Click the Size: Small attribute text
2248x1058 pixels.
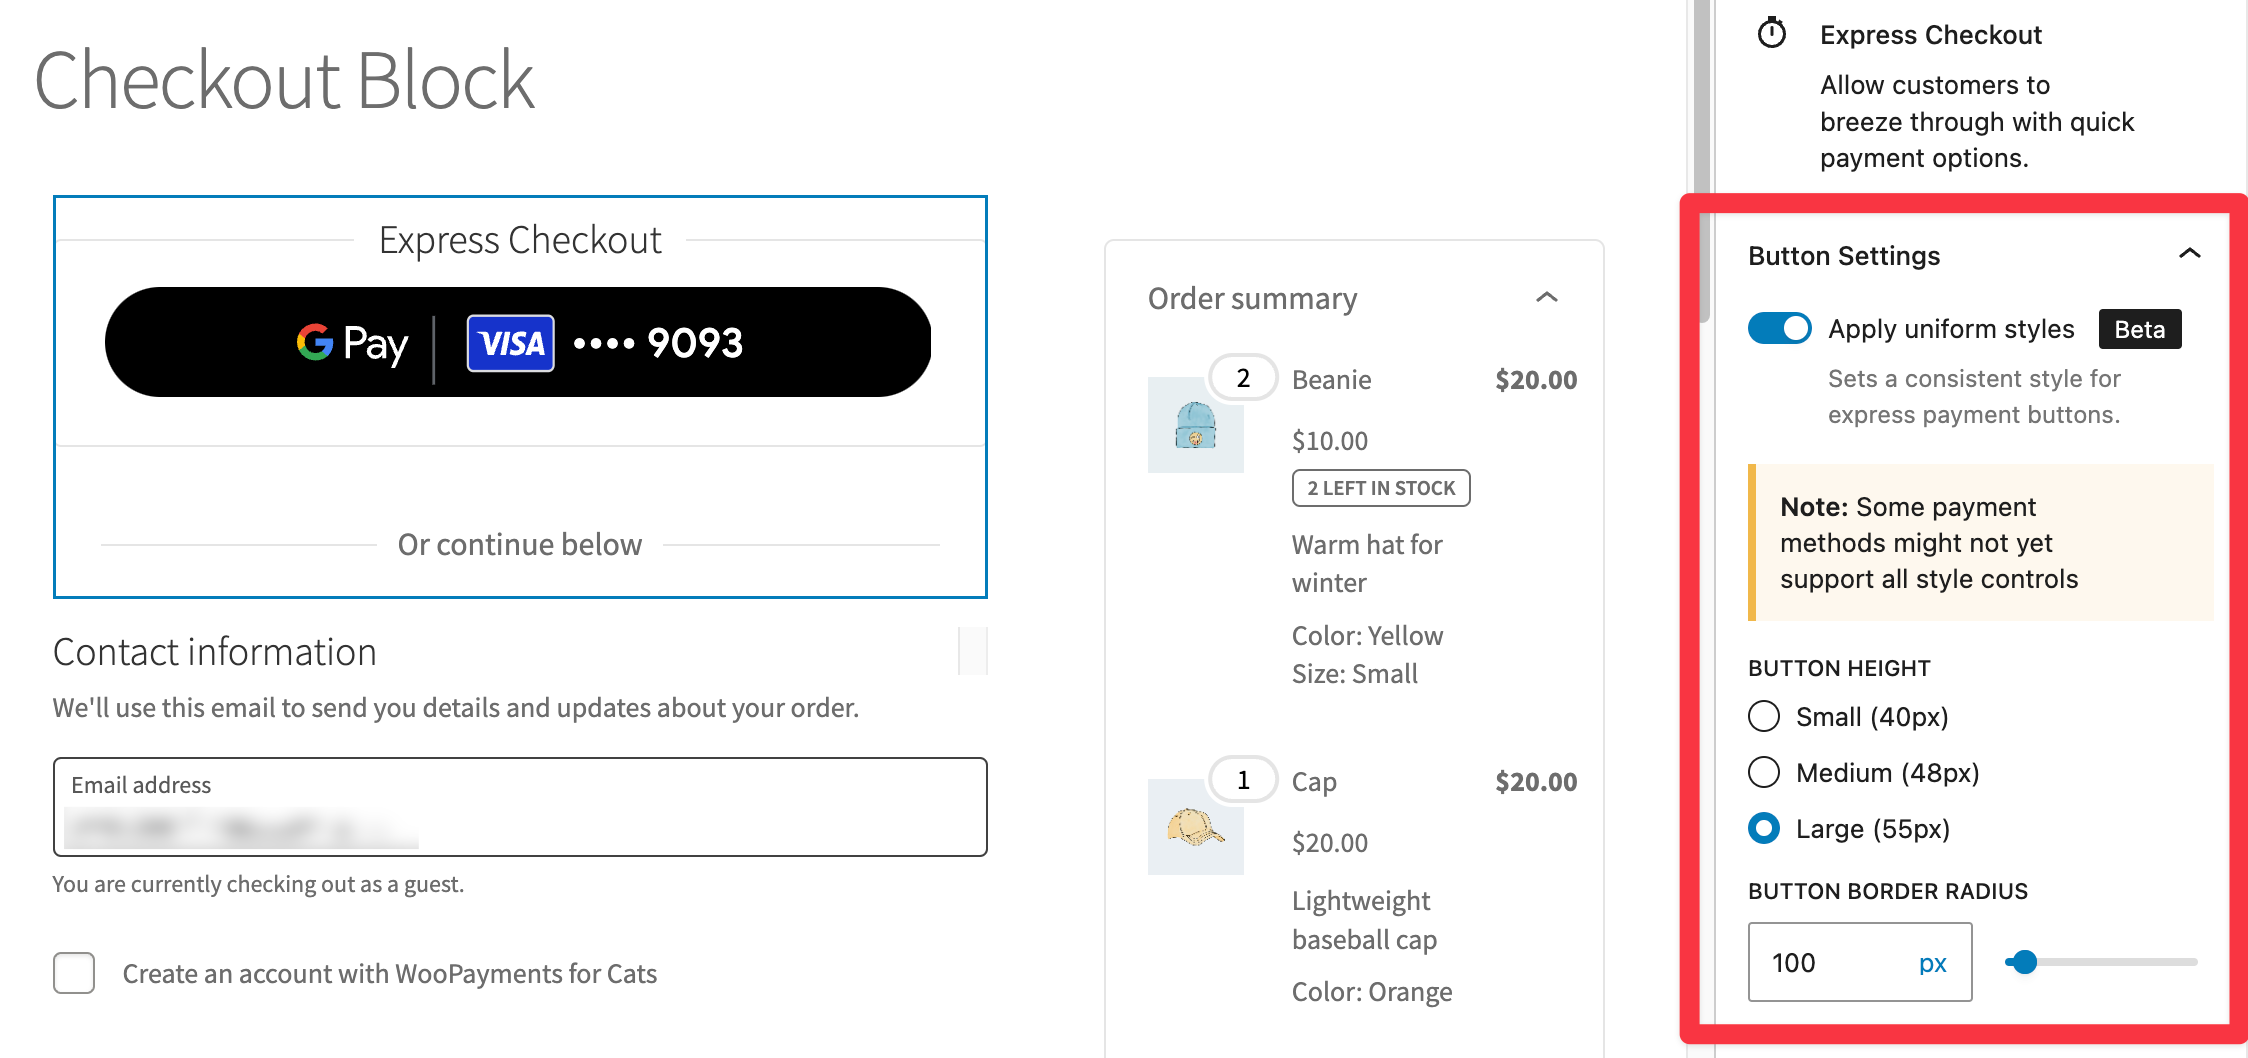(x=1354, y=674)
